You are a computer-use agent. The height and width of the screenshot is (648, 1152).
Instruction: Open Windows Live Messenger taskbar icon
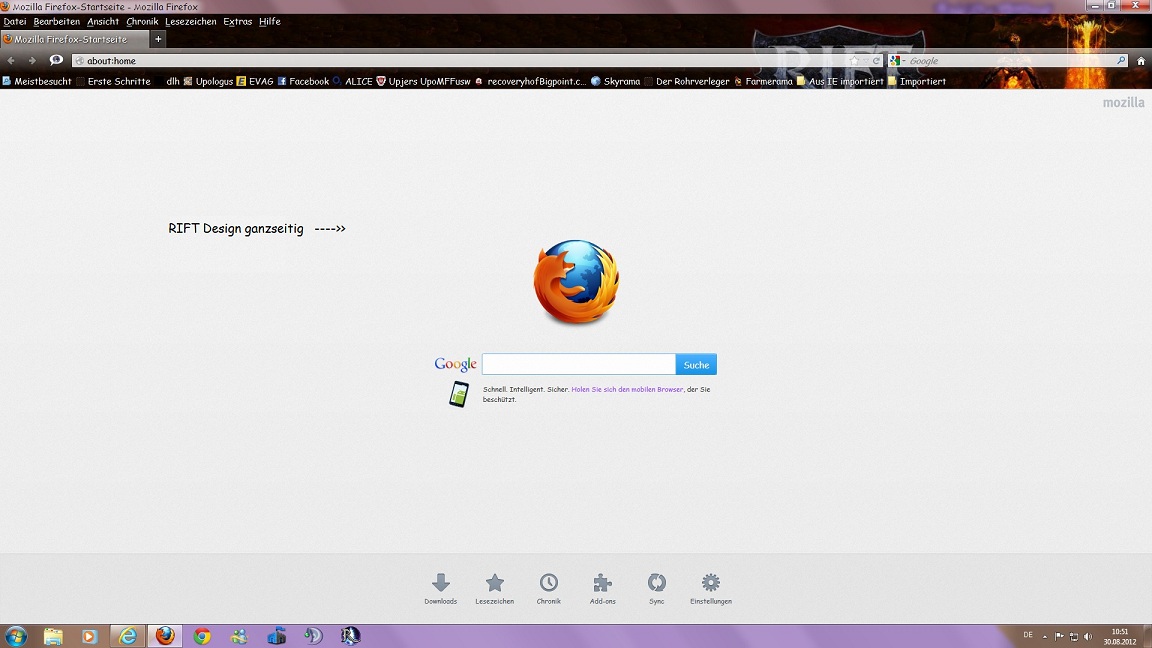click(239, 636)
